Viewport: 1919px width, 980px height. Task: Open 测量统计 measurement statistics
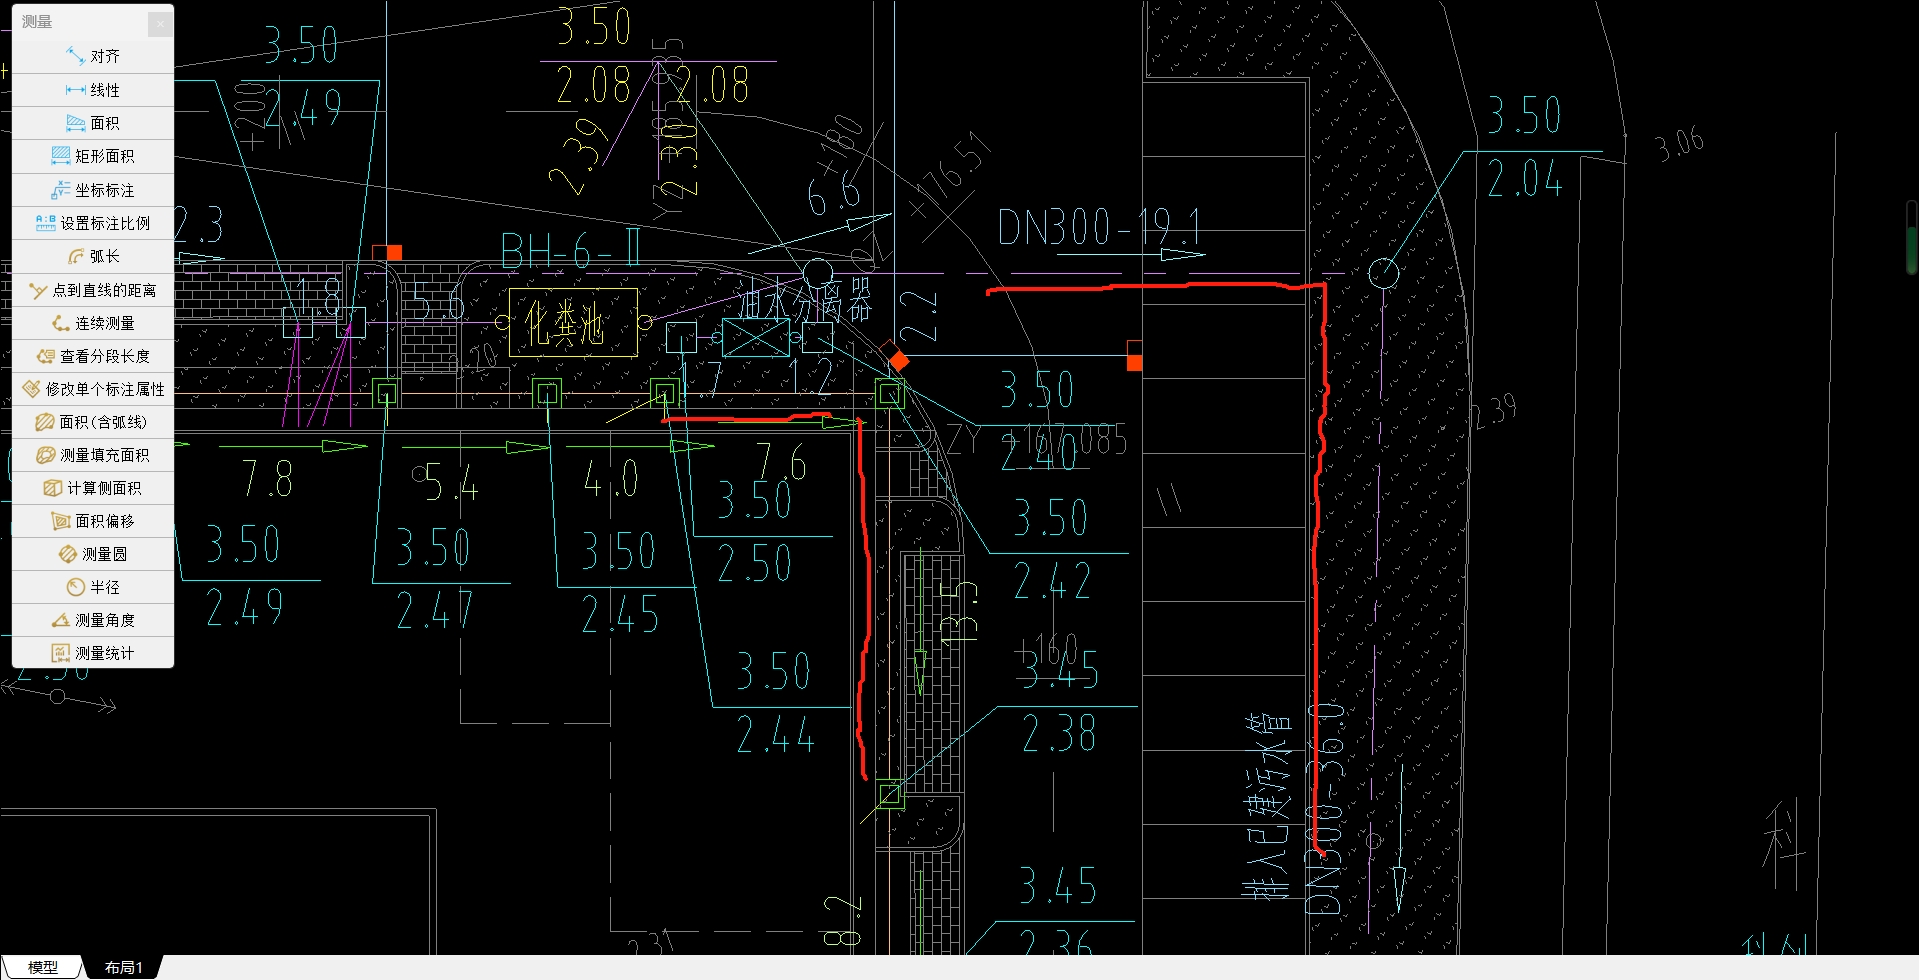93,653
